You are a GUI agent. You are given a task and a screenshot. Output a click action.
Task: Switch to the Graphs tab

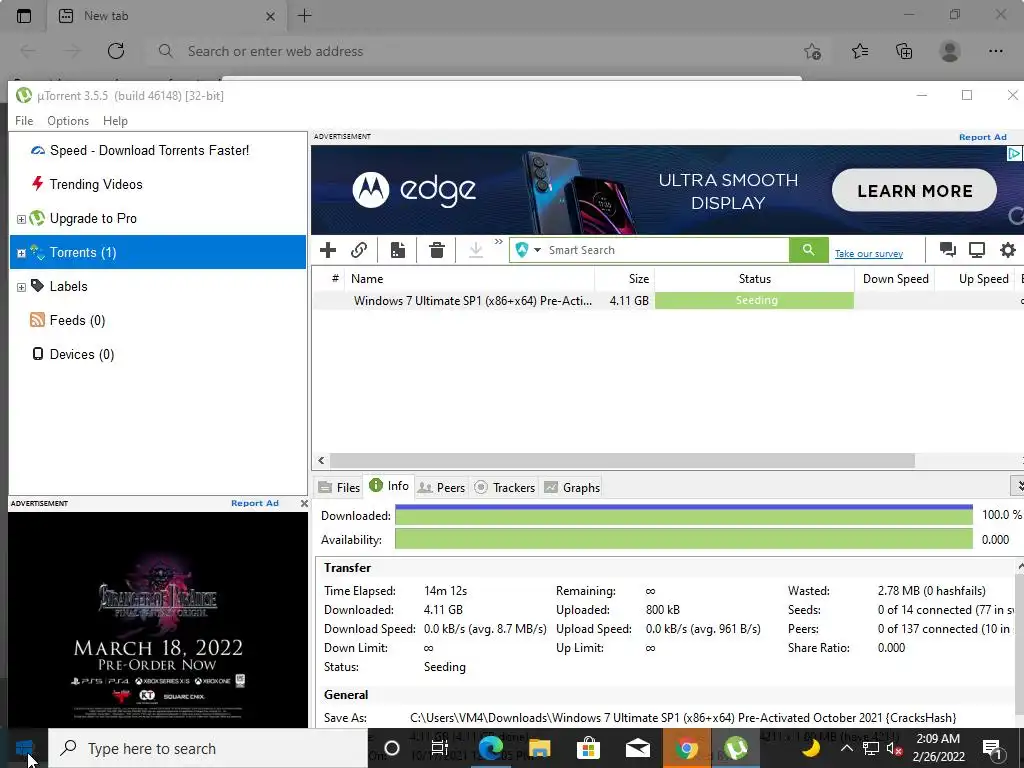[573, 488]
